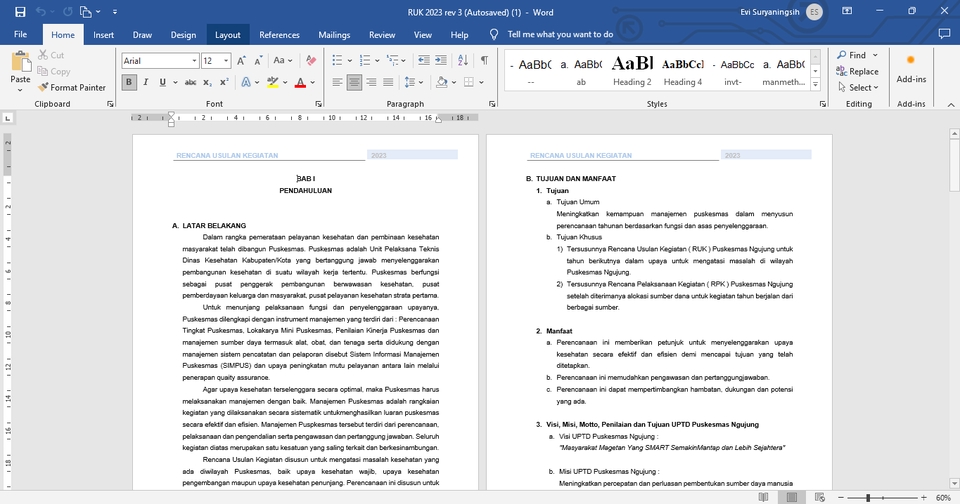Toggle Italic formatting
This screenshot has width=960, height=504.
tap(146, 82)
